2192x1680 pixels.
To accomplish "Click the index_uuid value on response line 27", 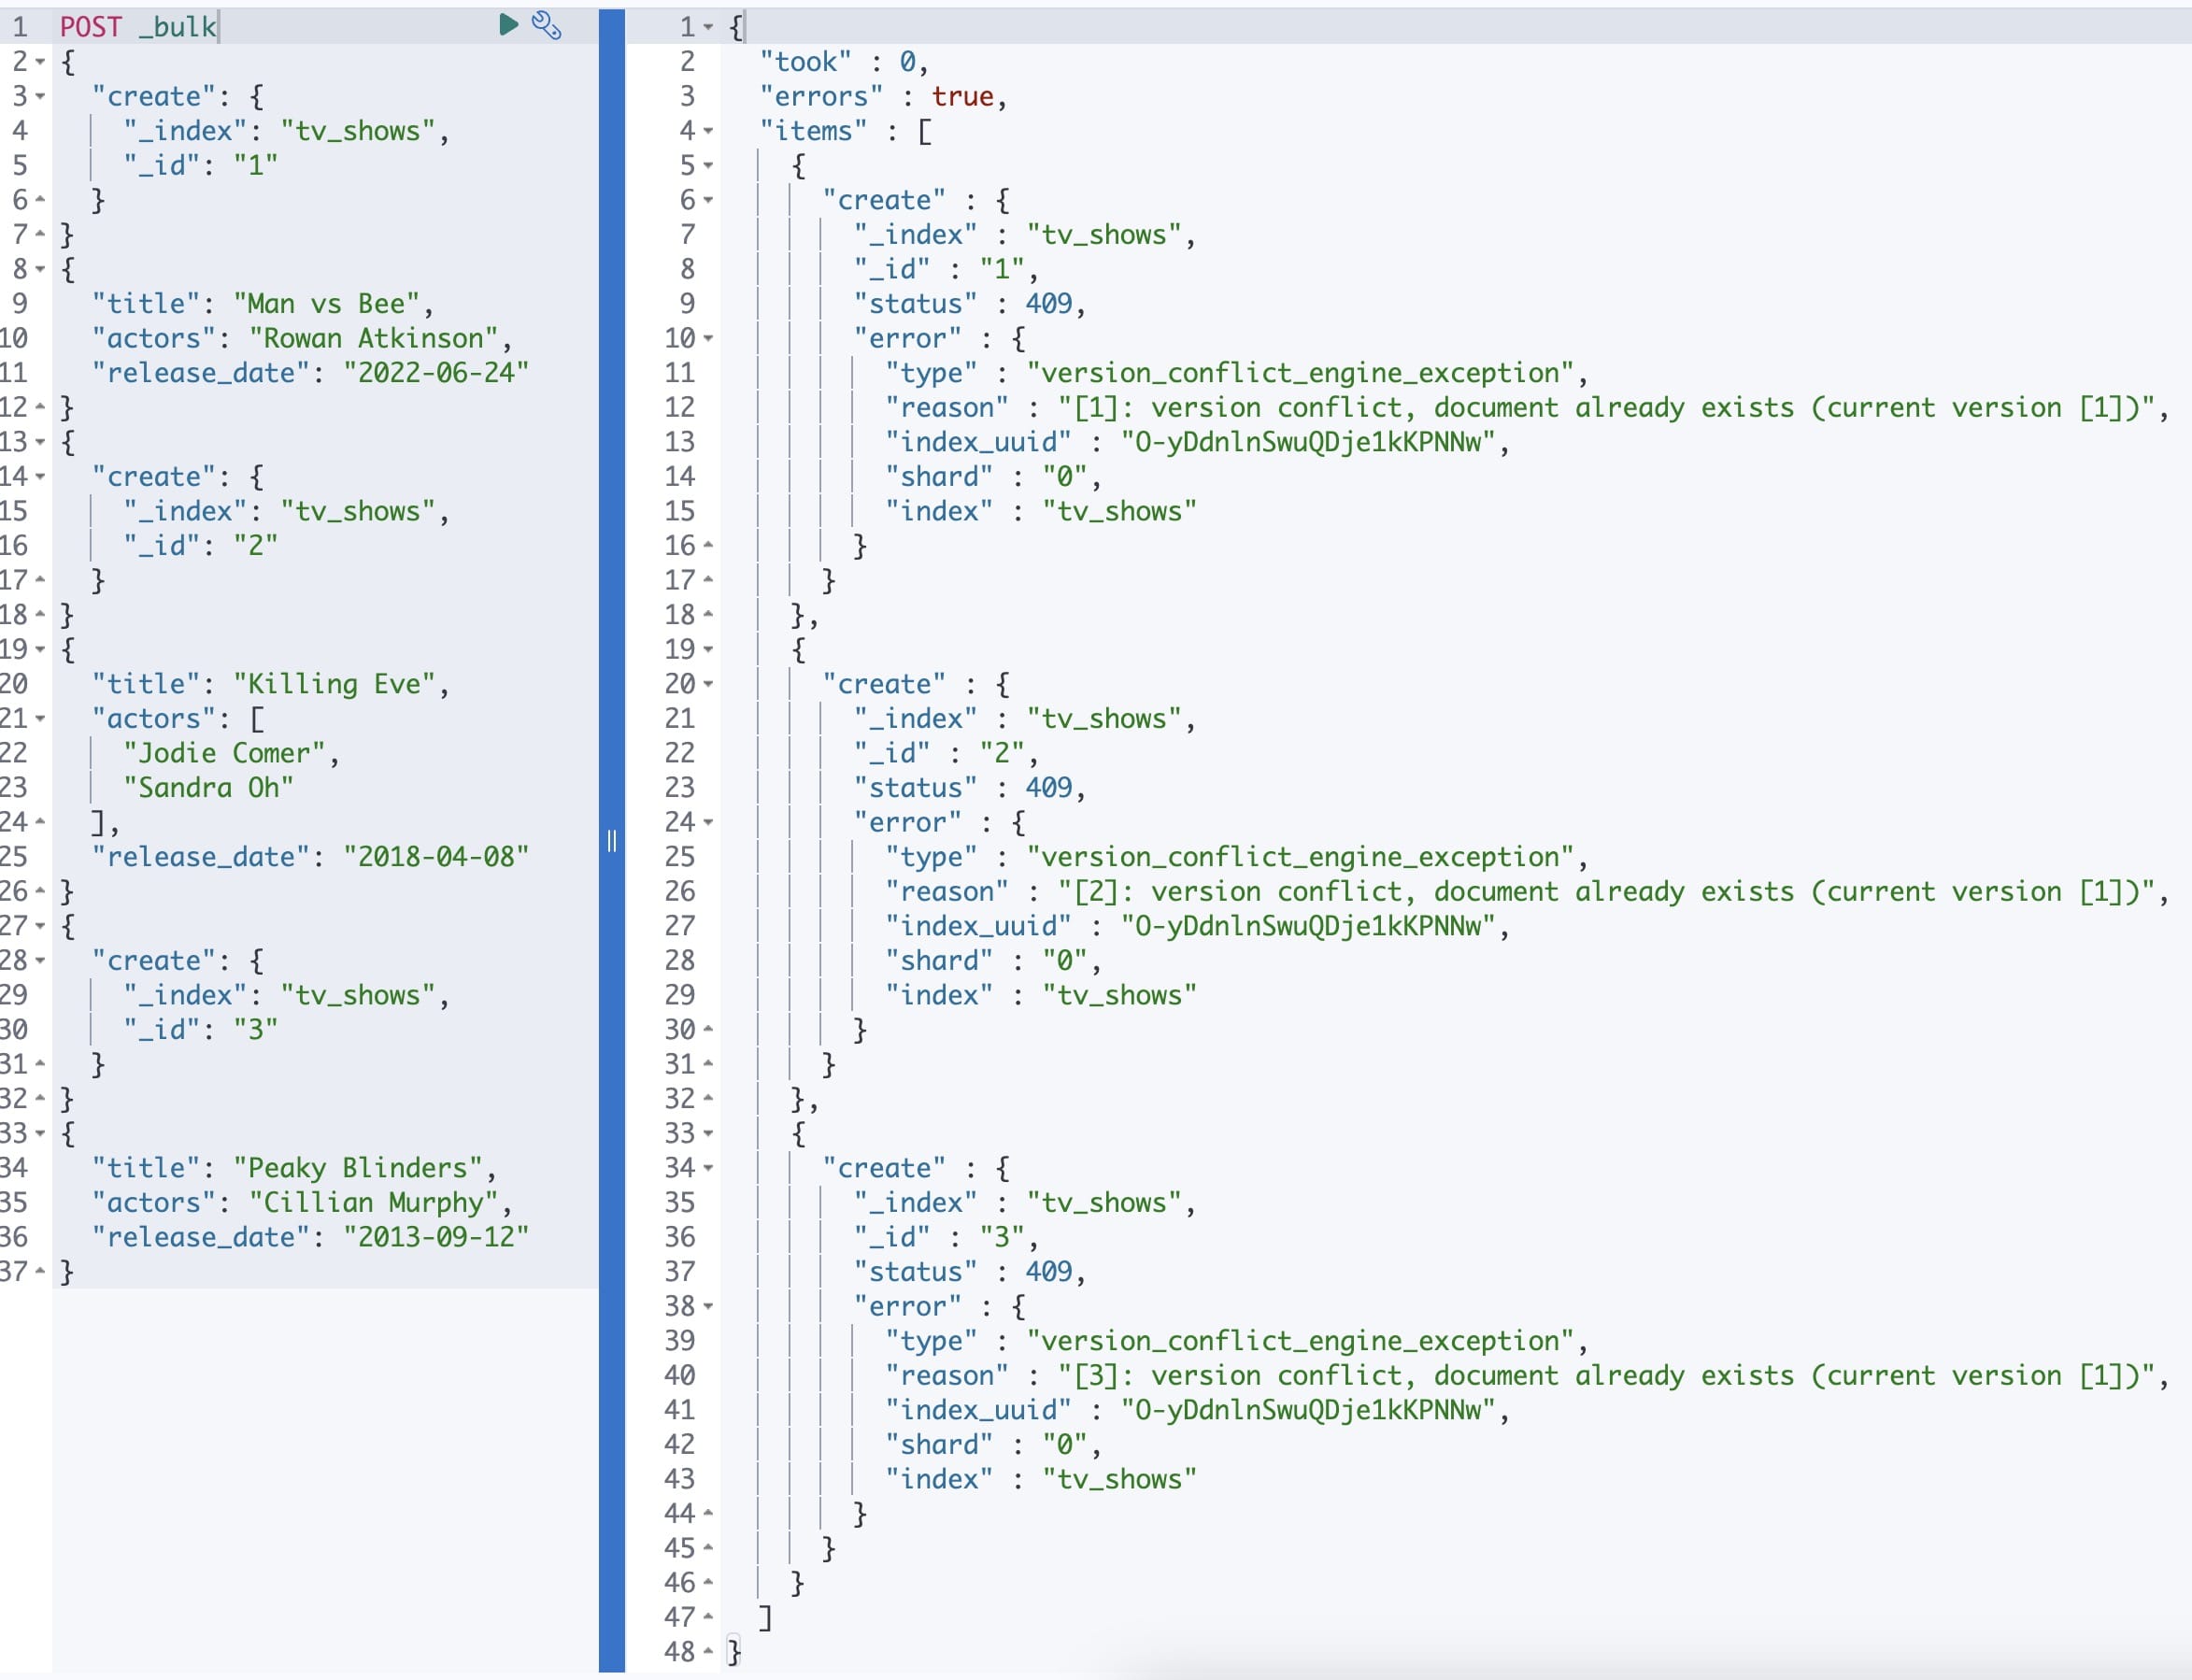I will coord(1308,926).
